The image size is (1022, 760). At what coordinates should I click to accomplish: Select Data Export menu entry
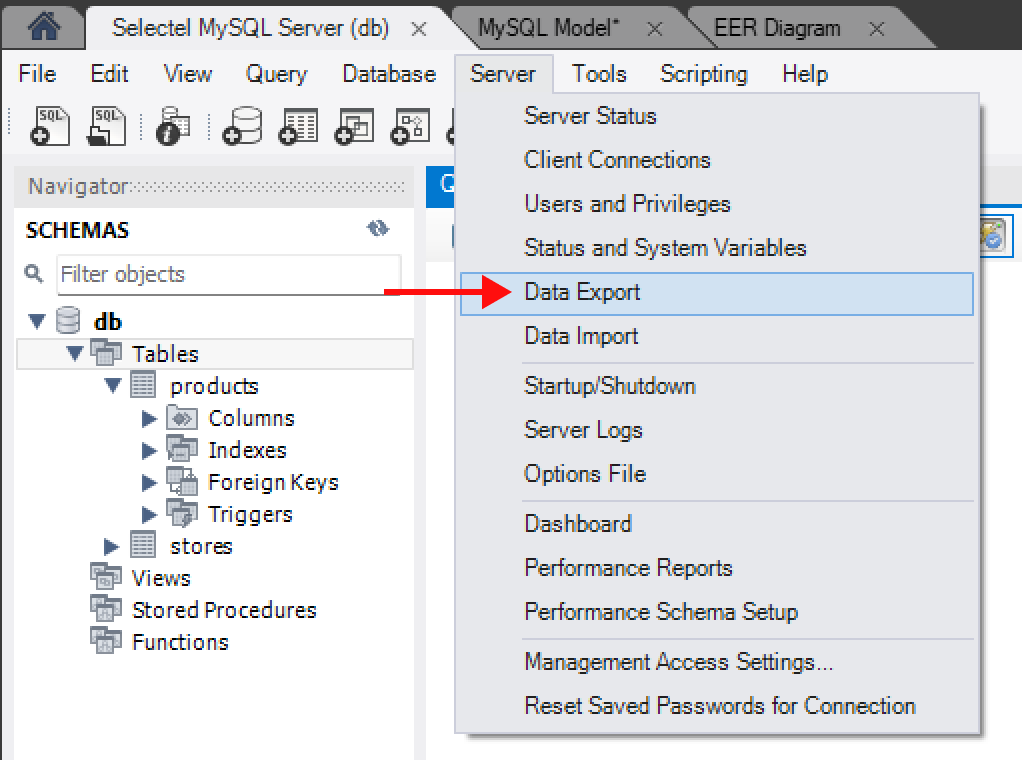click(717, 293)
